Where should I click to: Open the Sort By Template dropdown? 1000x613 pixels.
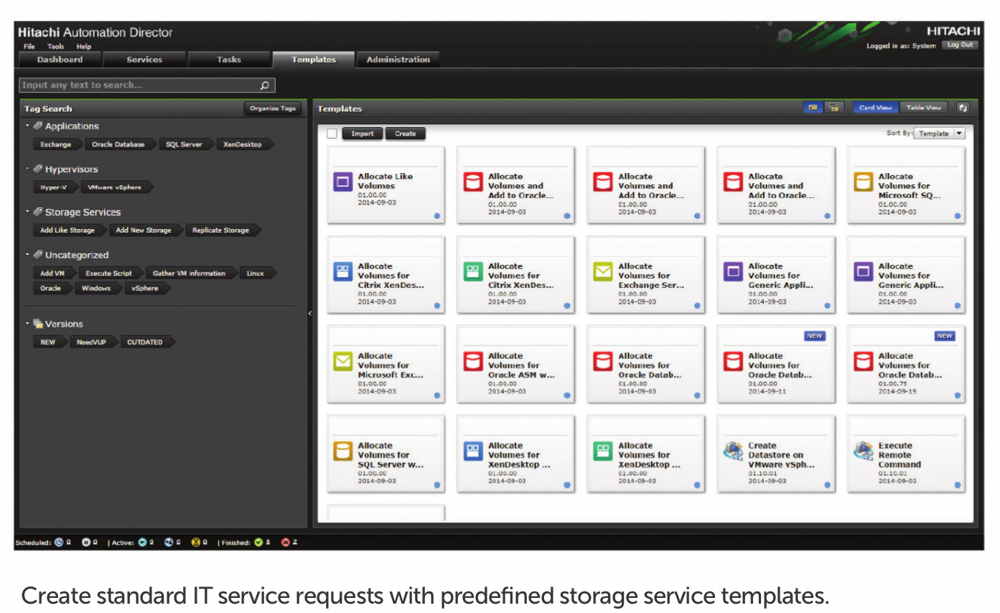coord(939,133)
